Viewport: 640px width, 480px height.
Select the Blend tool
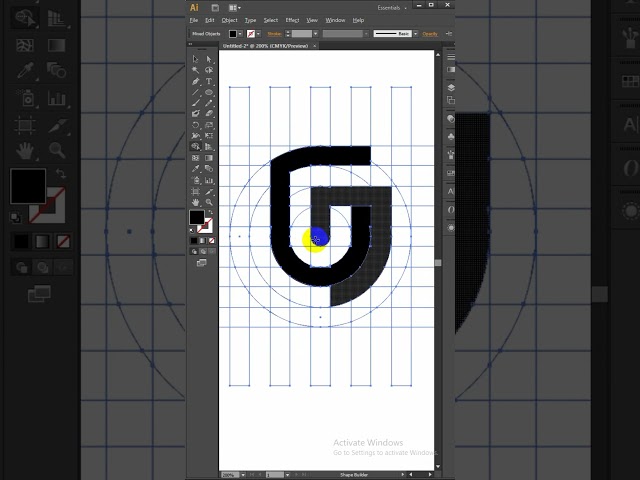(209, 169)
